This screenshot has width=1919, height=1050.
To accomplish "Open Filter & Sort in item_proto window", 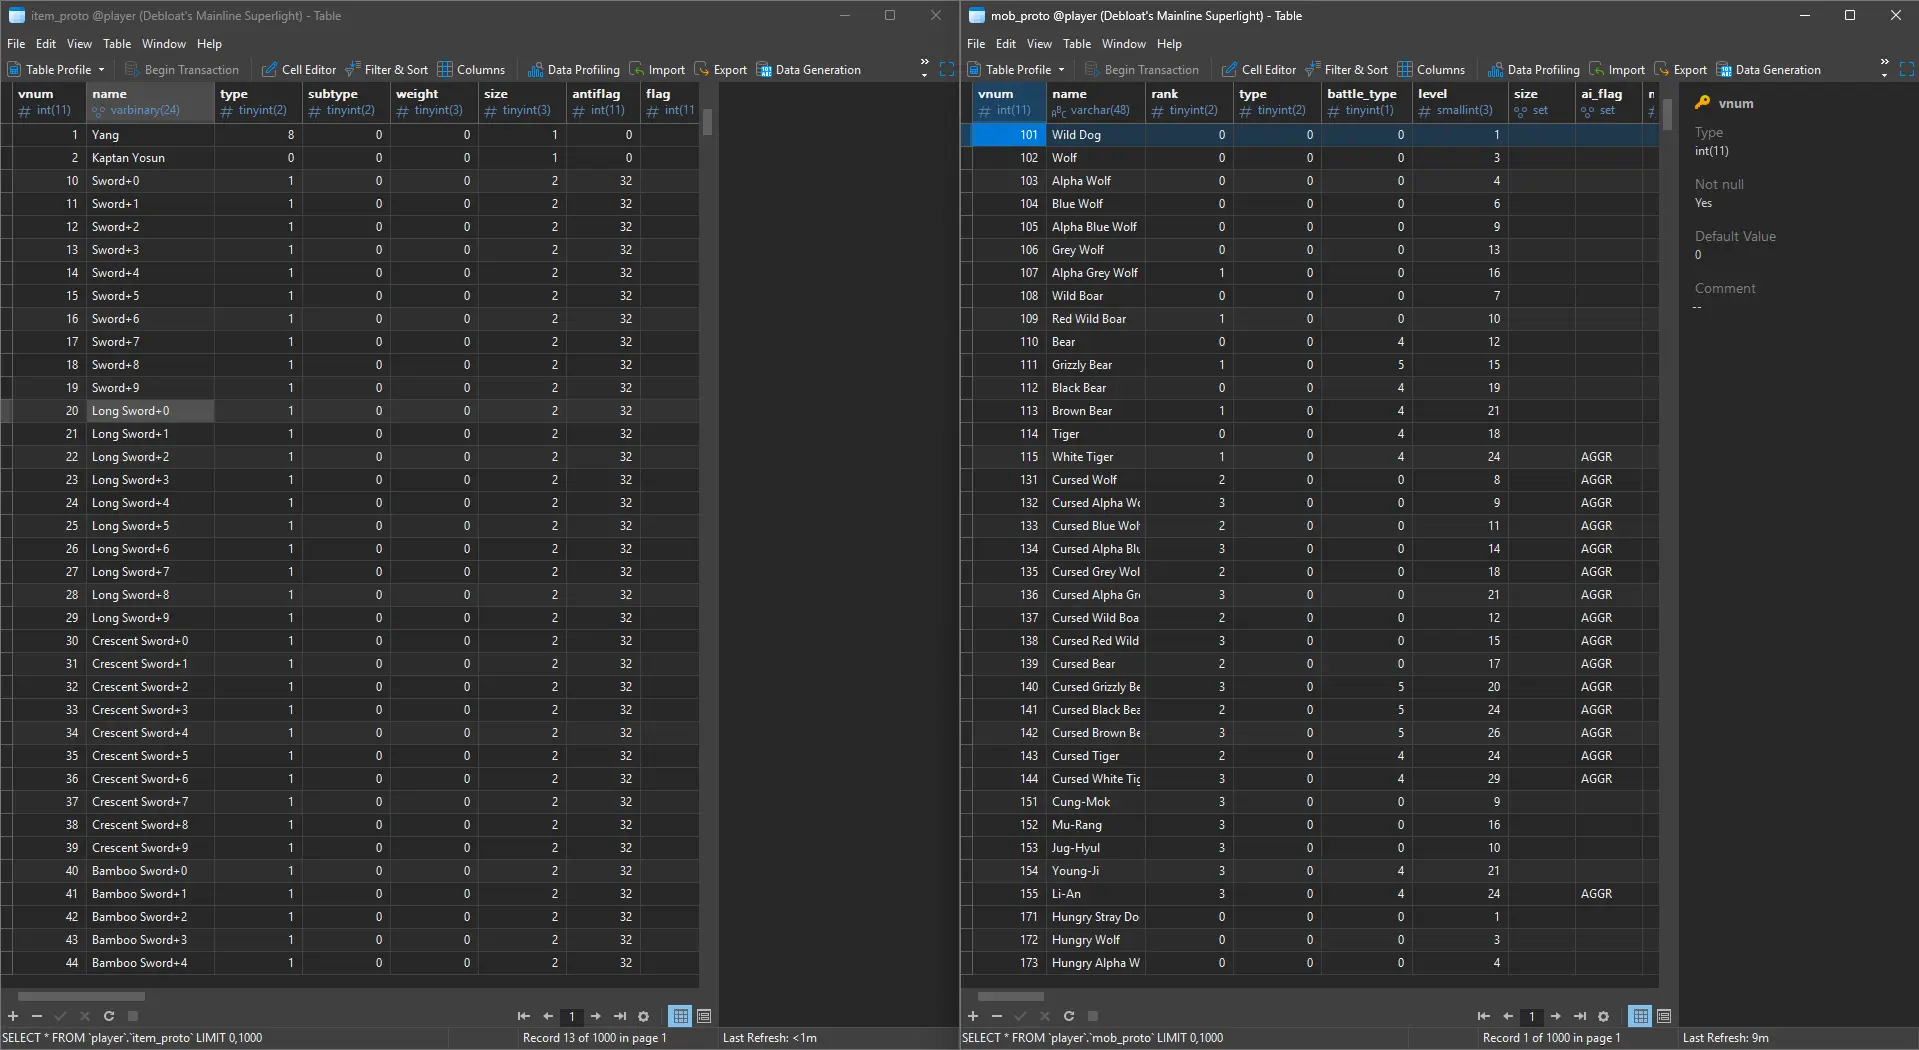I will pos(386,70).
